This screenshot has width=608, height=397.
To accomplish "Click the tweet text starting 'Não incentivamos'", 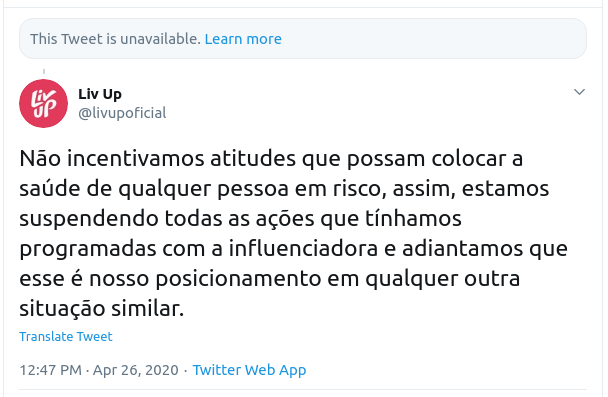I will coord(294,233).
